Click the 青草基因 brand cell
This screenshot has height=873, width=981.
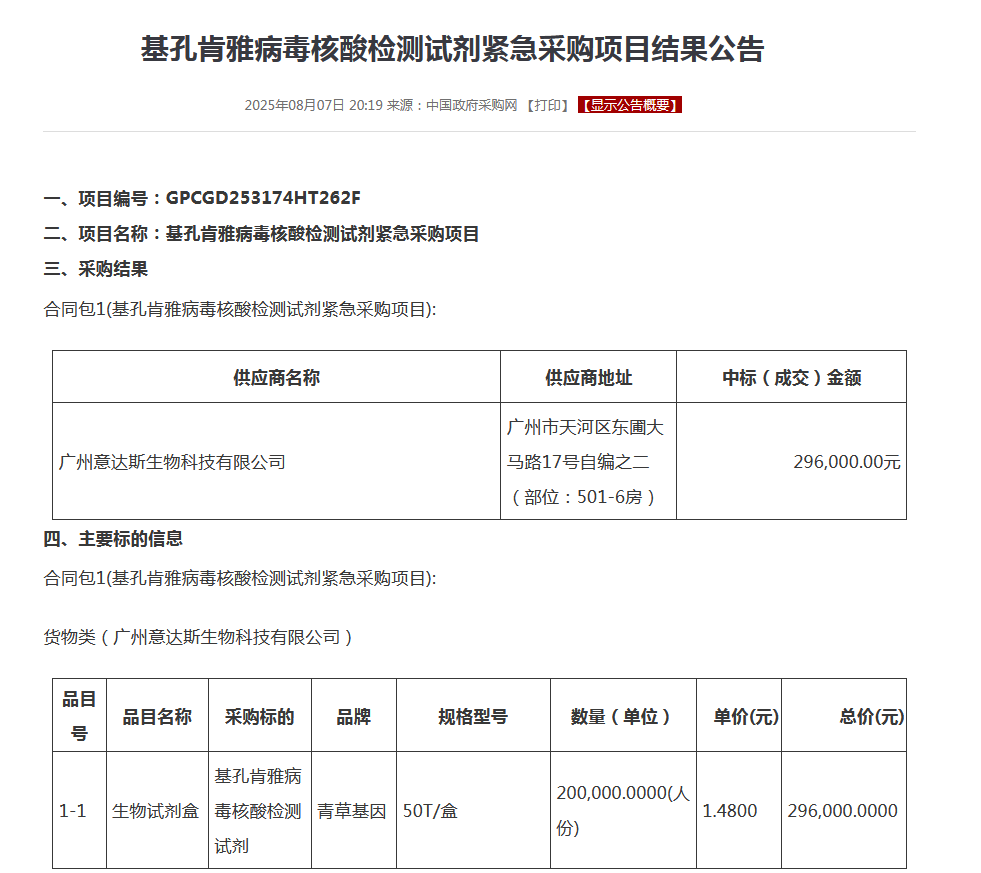(352, 811)
